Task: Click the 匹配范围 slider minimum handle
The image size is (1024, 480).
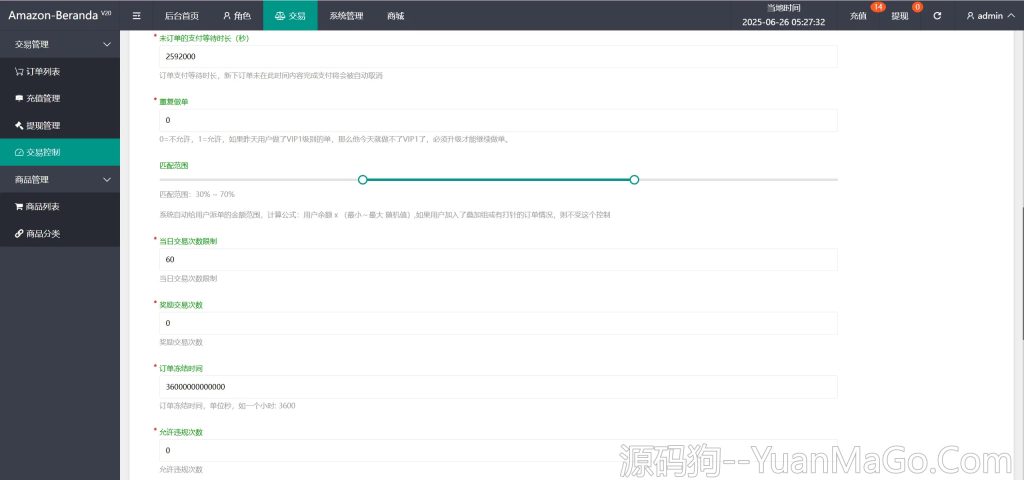Action: (x=363, y=180)
